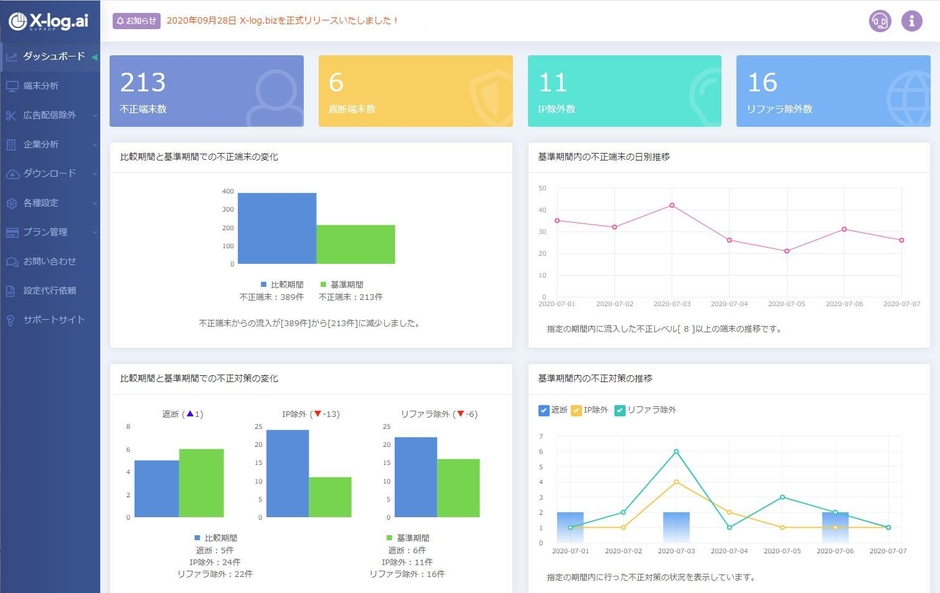Click the green 基準期間 legend swatch

[323, 285]
